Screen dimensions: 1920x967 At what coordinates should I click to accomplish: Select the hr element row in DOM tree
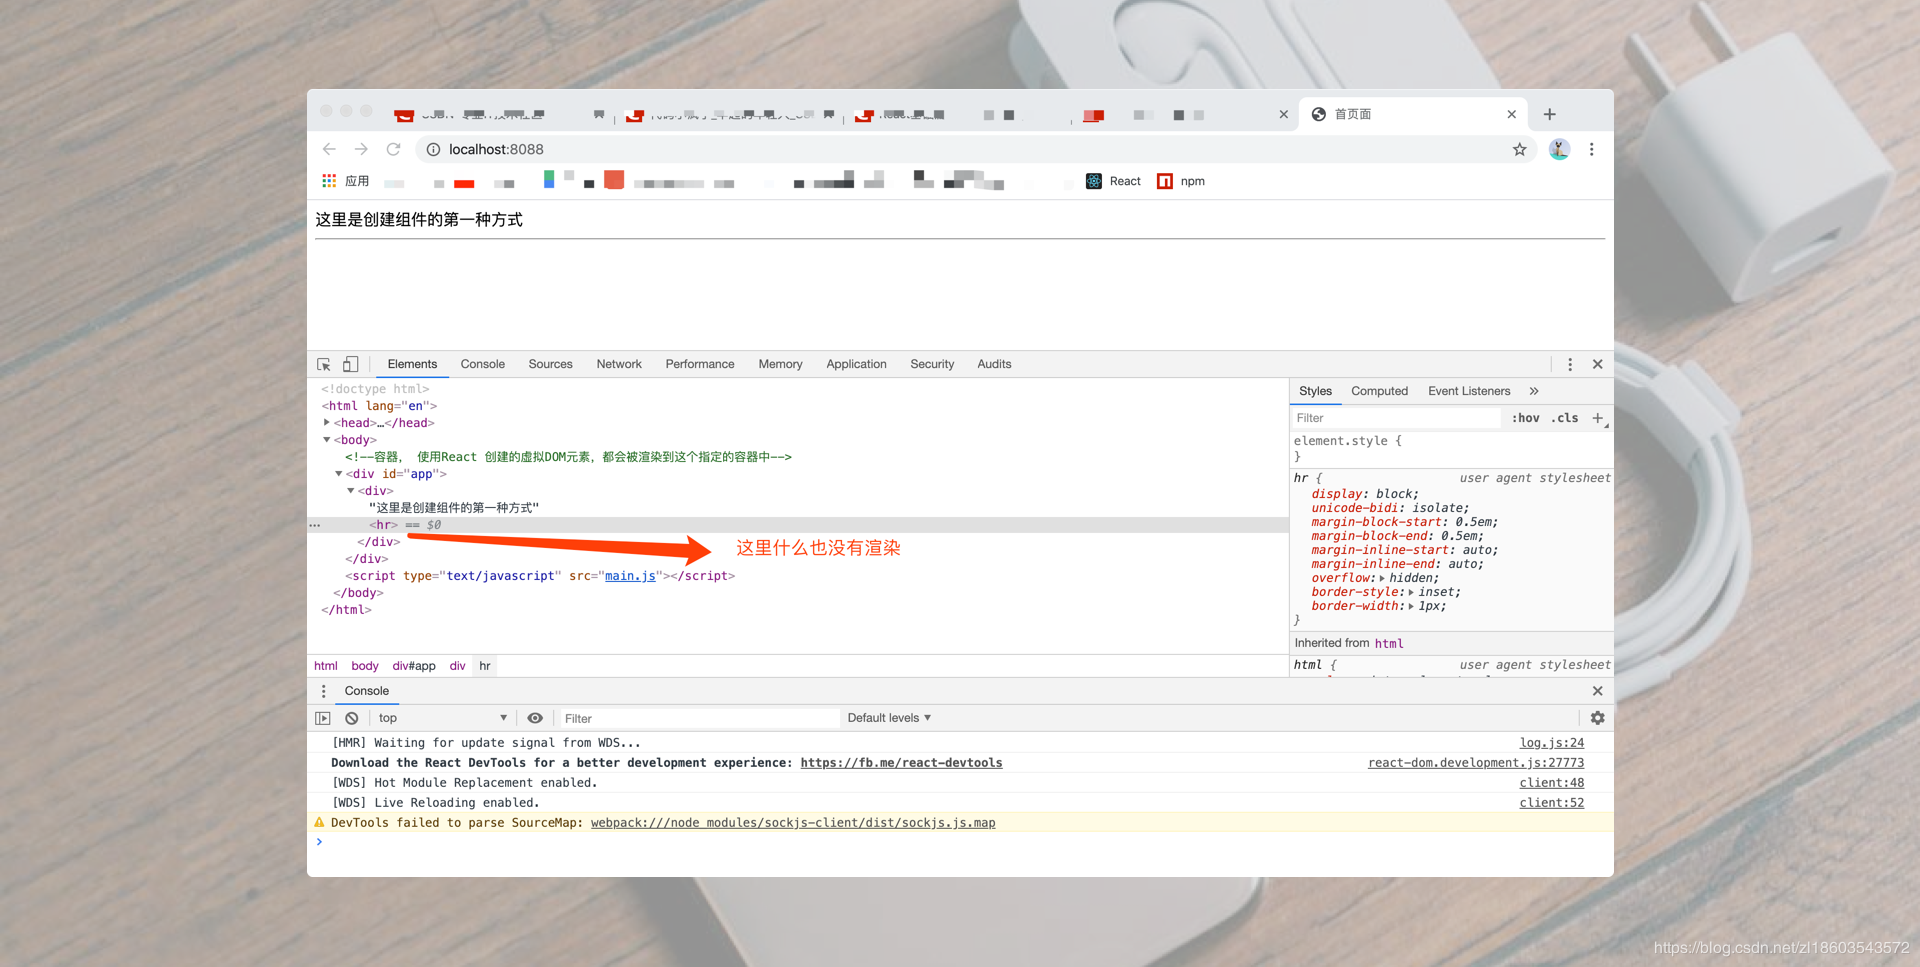(x=798, y=525)
